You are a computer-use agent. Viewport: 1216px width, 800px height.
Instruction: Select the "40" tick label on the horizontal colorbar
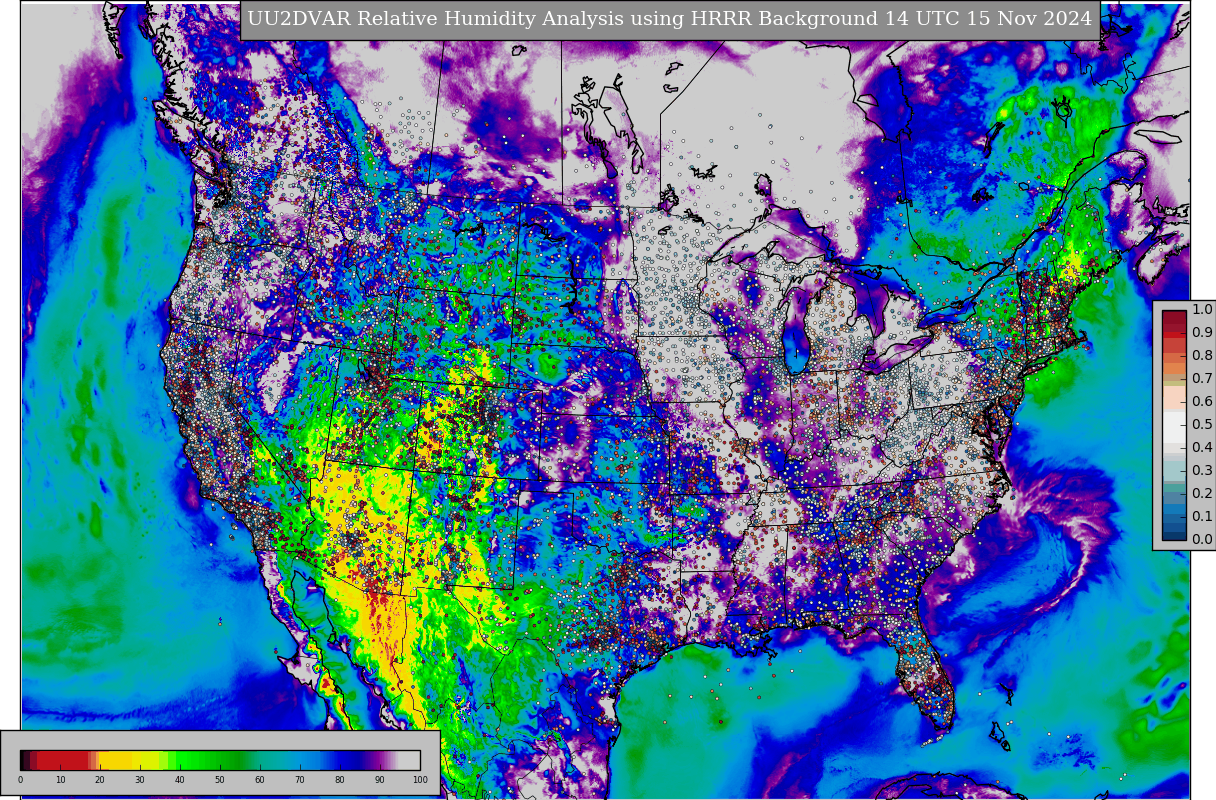click(180, 780)
